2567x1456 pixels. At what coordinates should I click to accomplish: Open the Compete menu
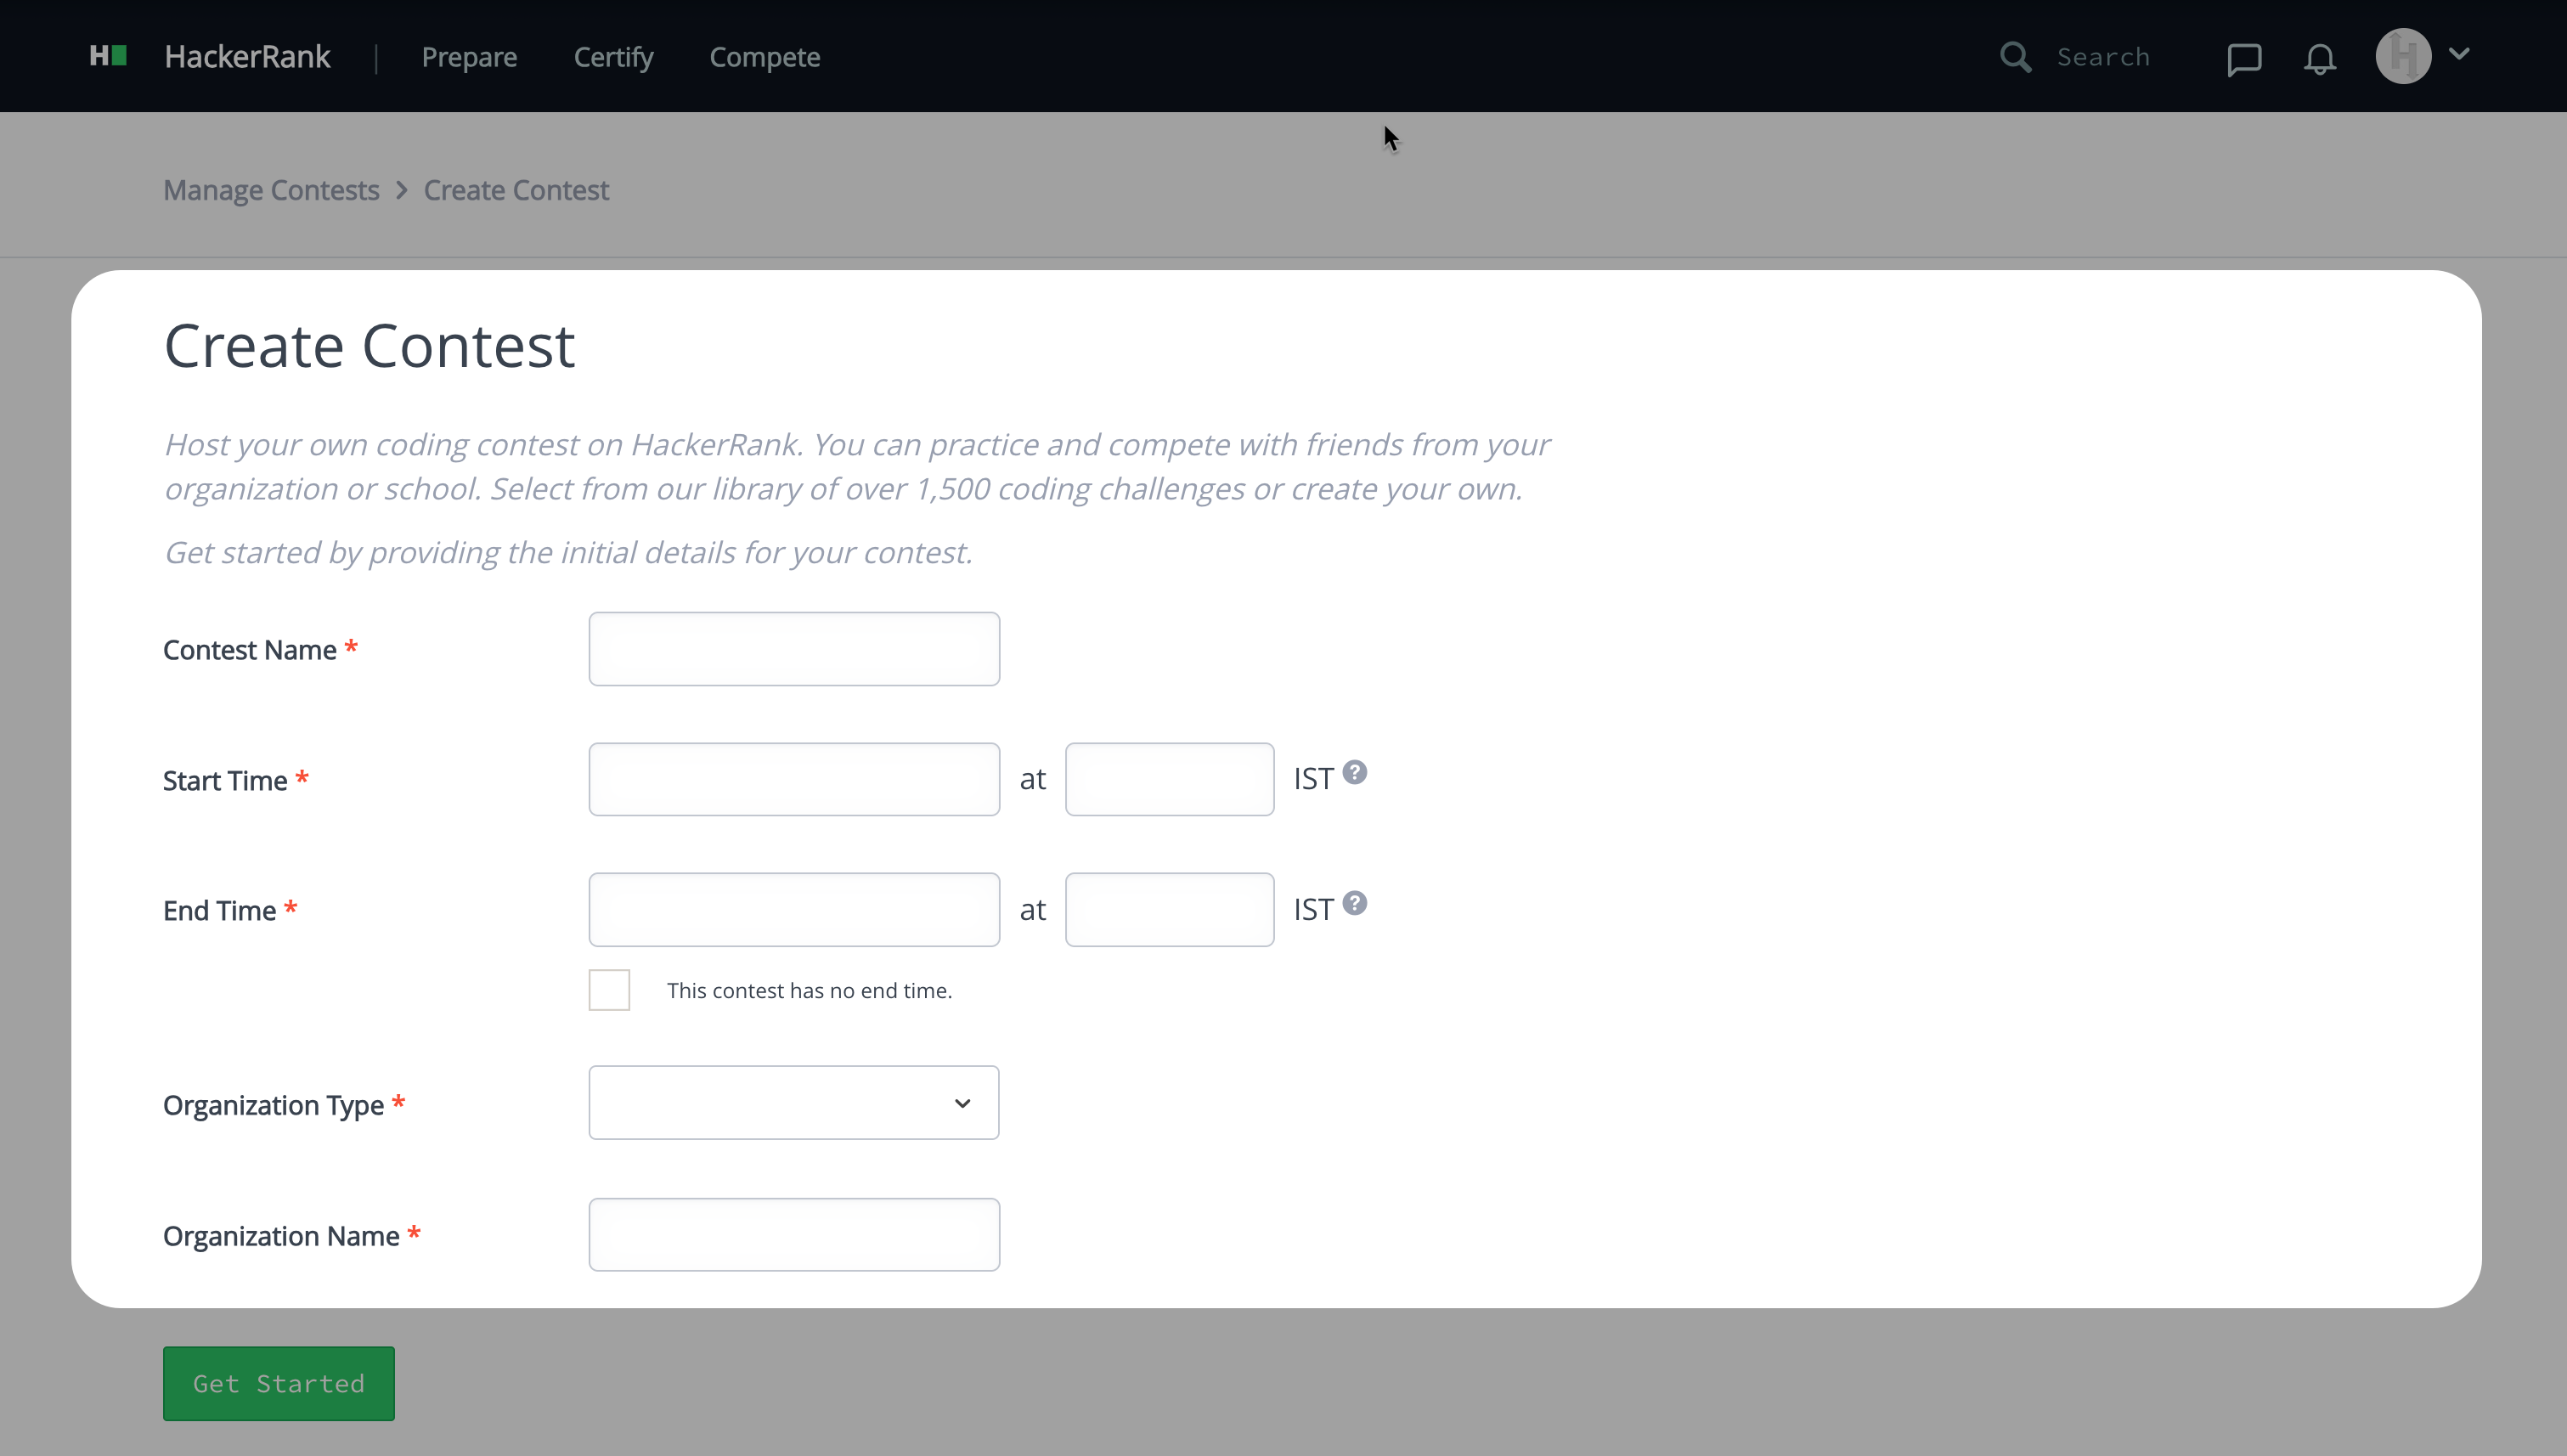765,57
